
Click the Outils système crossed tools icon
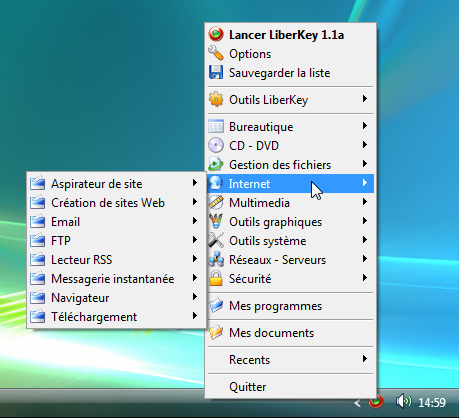(x=216, y=240)
